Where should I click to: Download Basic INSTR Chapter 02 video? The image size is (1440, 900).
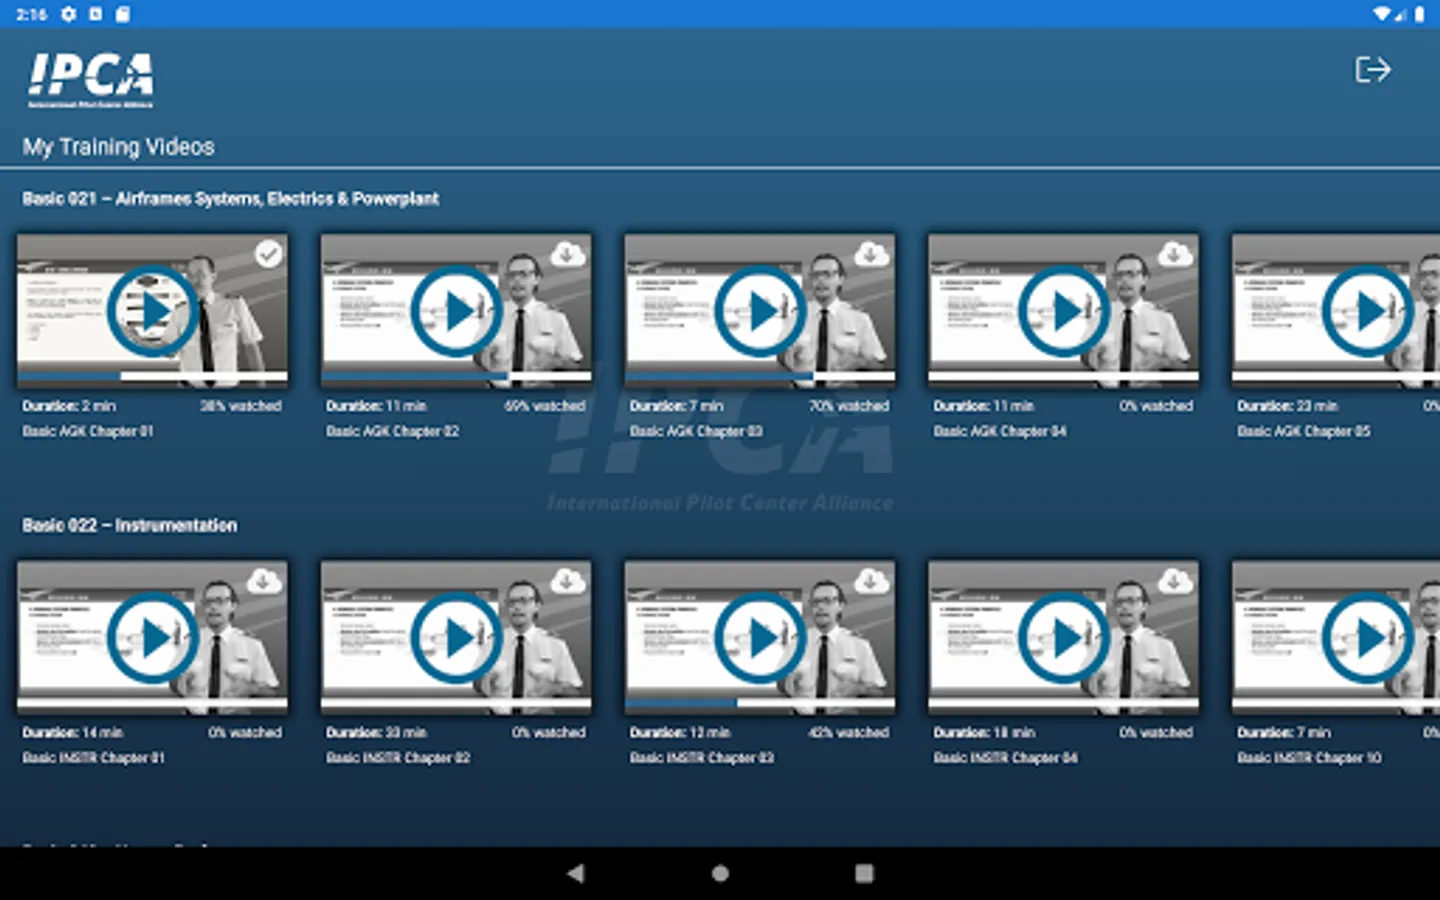click(568, 581)
